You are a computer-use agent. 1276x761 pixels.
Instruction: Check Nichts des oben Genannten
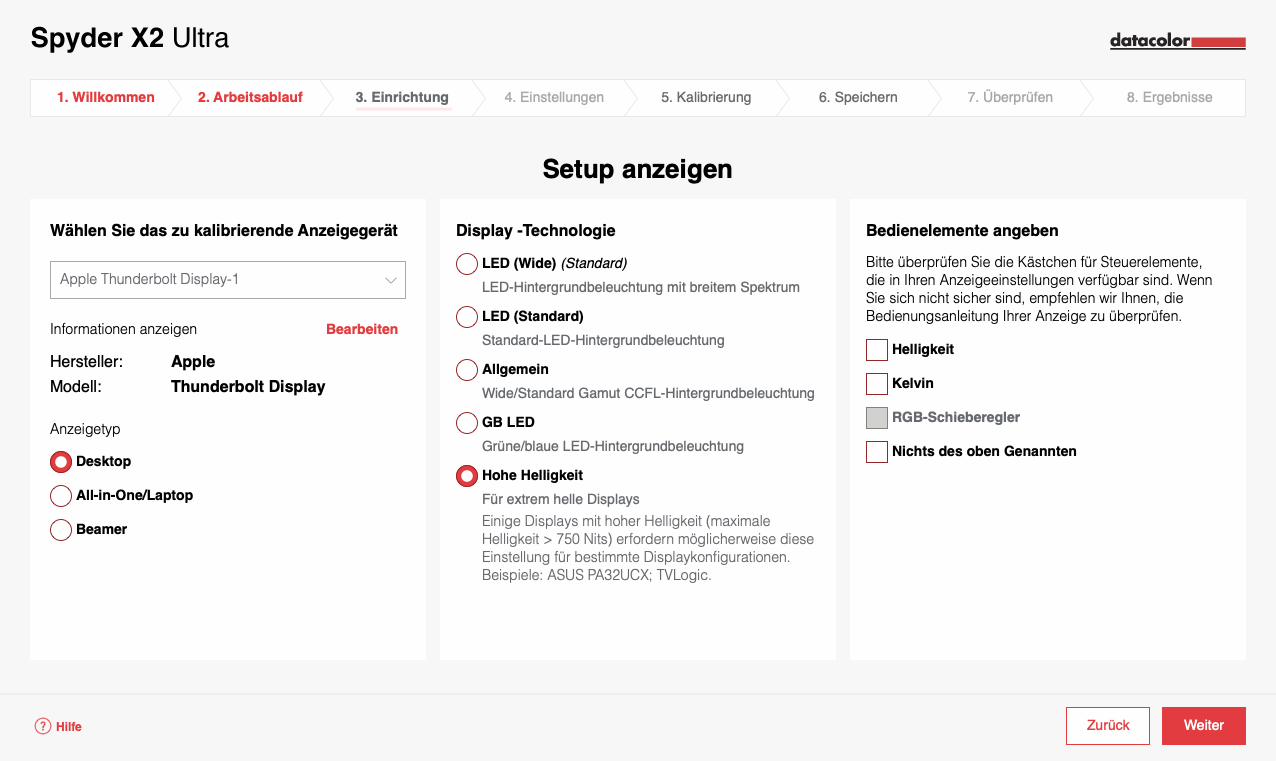pyautogui.click(x=877, y=452)
